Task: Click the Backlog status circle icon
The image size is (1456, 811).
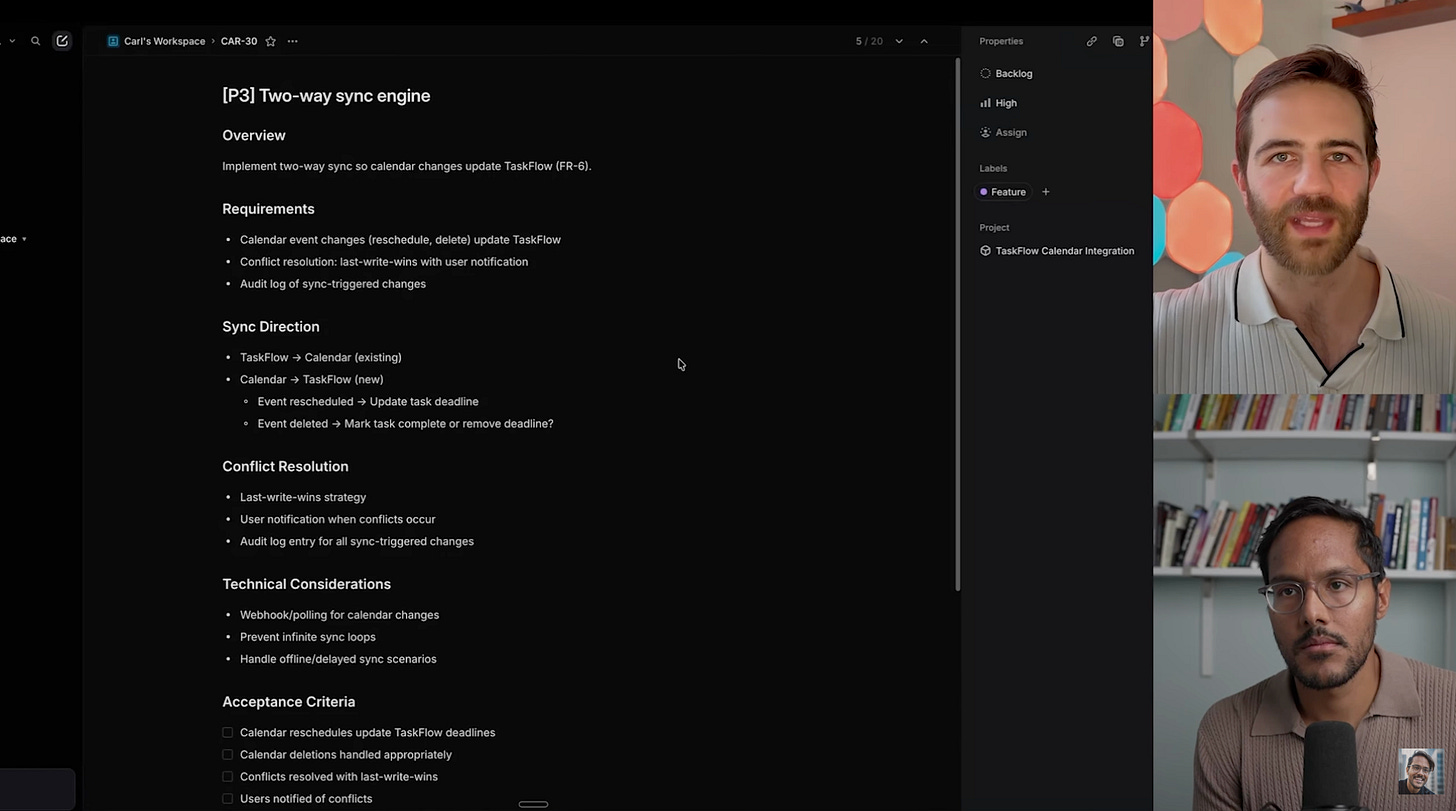Action: click(985, 73)
